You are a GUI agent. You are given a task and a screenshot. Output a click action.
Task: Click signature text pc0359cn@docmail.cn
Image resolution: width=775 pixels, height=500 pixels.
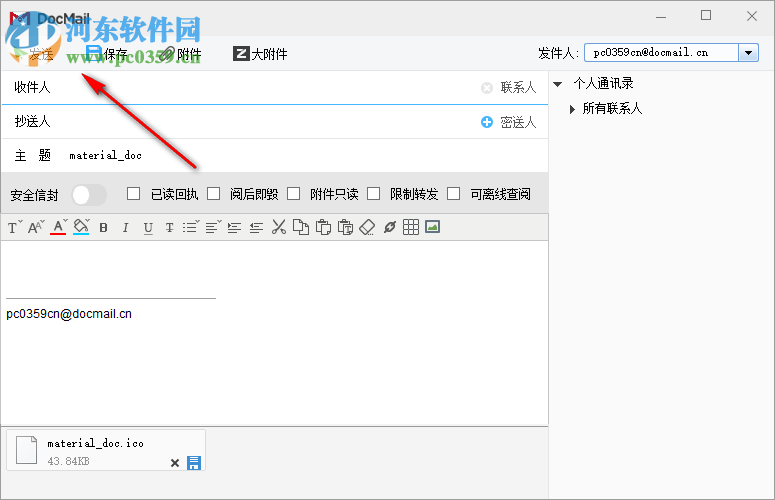click(69, 314)
